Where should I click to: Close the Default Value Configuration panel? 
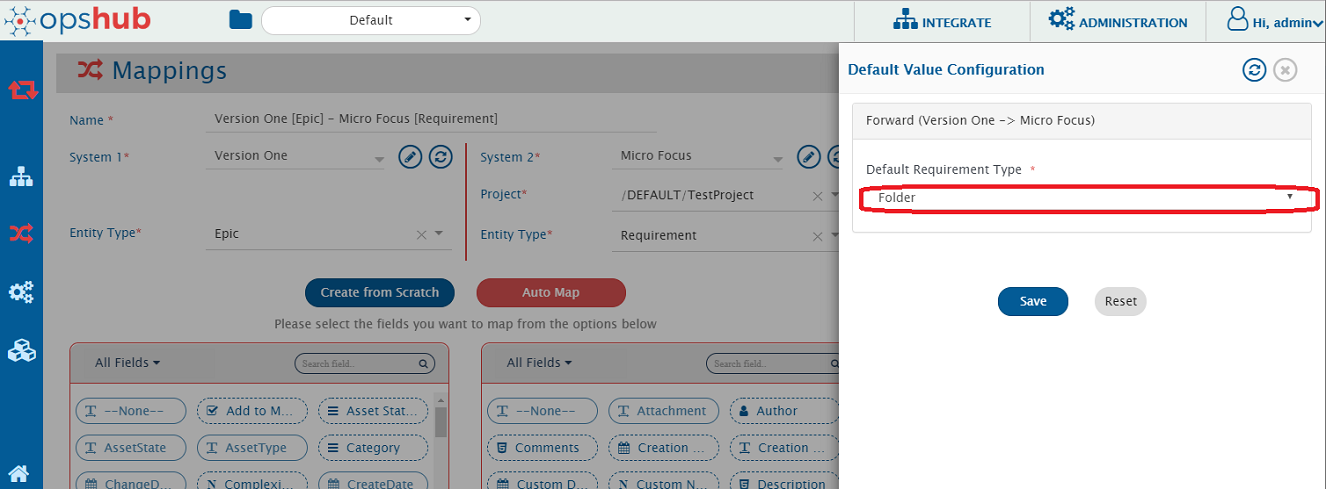tap(1285, 70)
